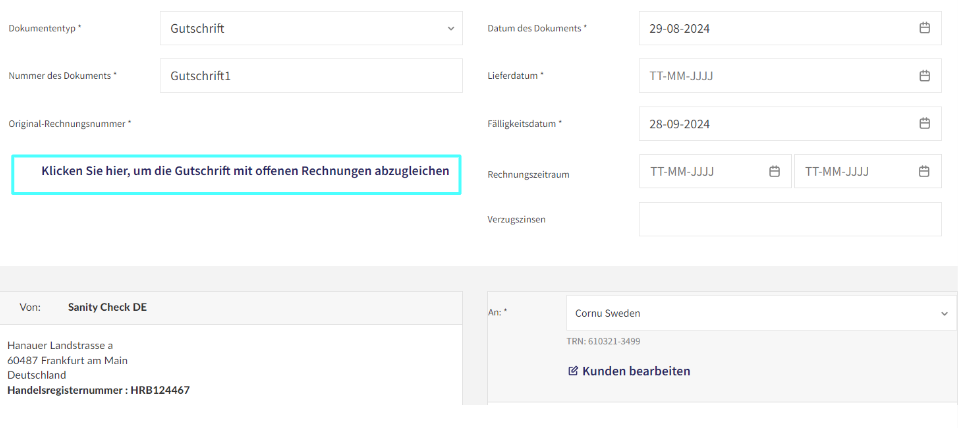958x428 pixels.
Task: Select the Sanity Check DE sender name
Action: (x=108, y=307)
